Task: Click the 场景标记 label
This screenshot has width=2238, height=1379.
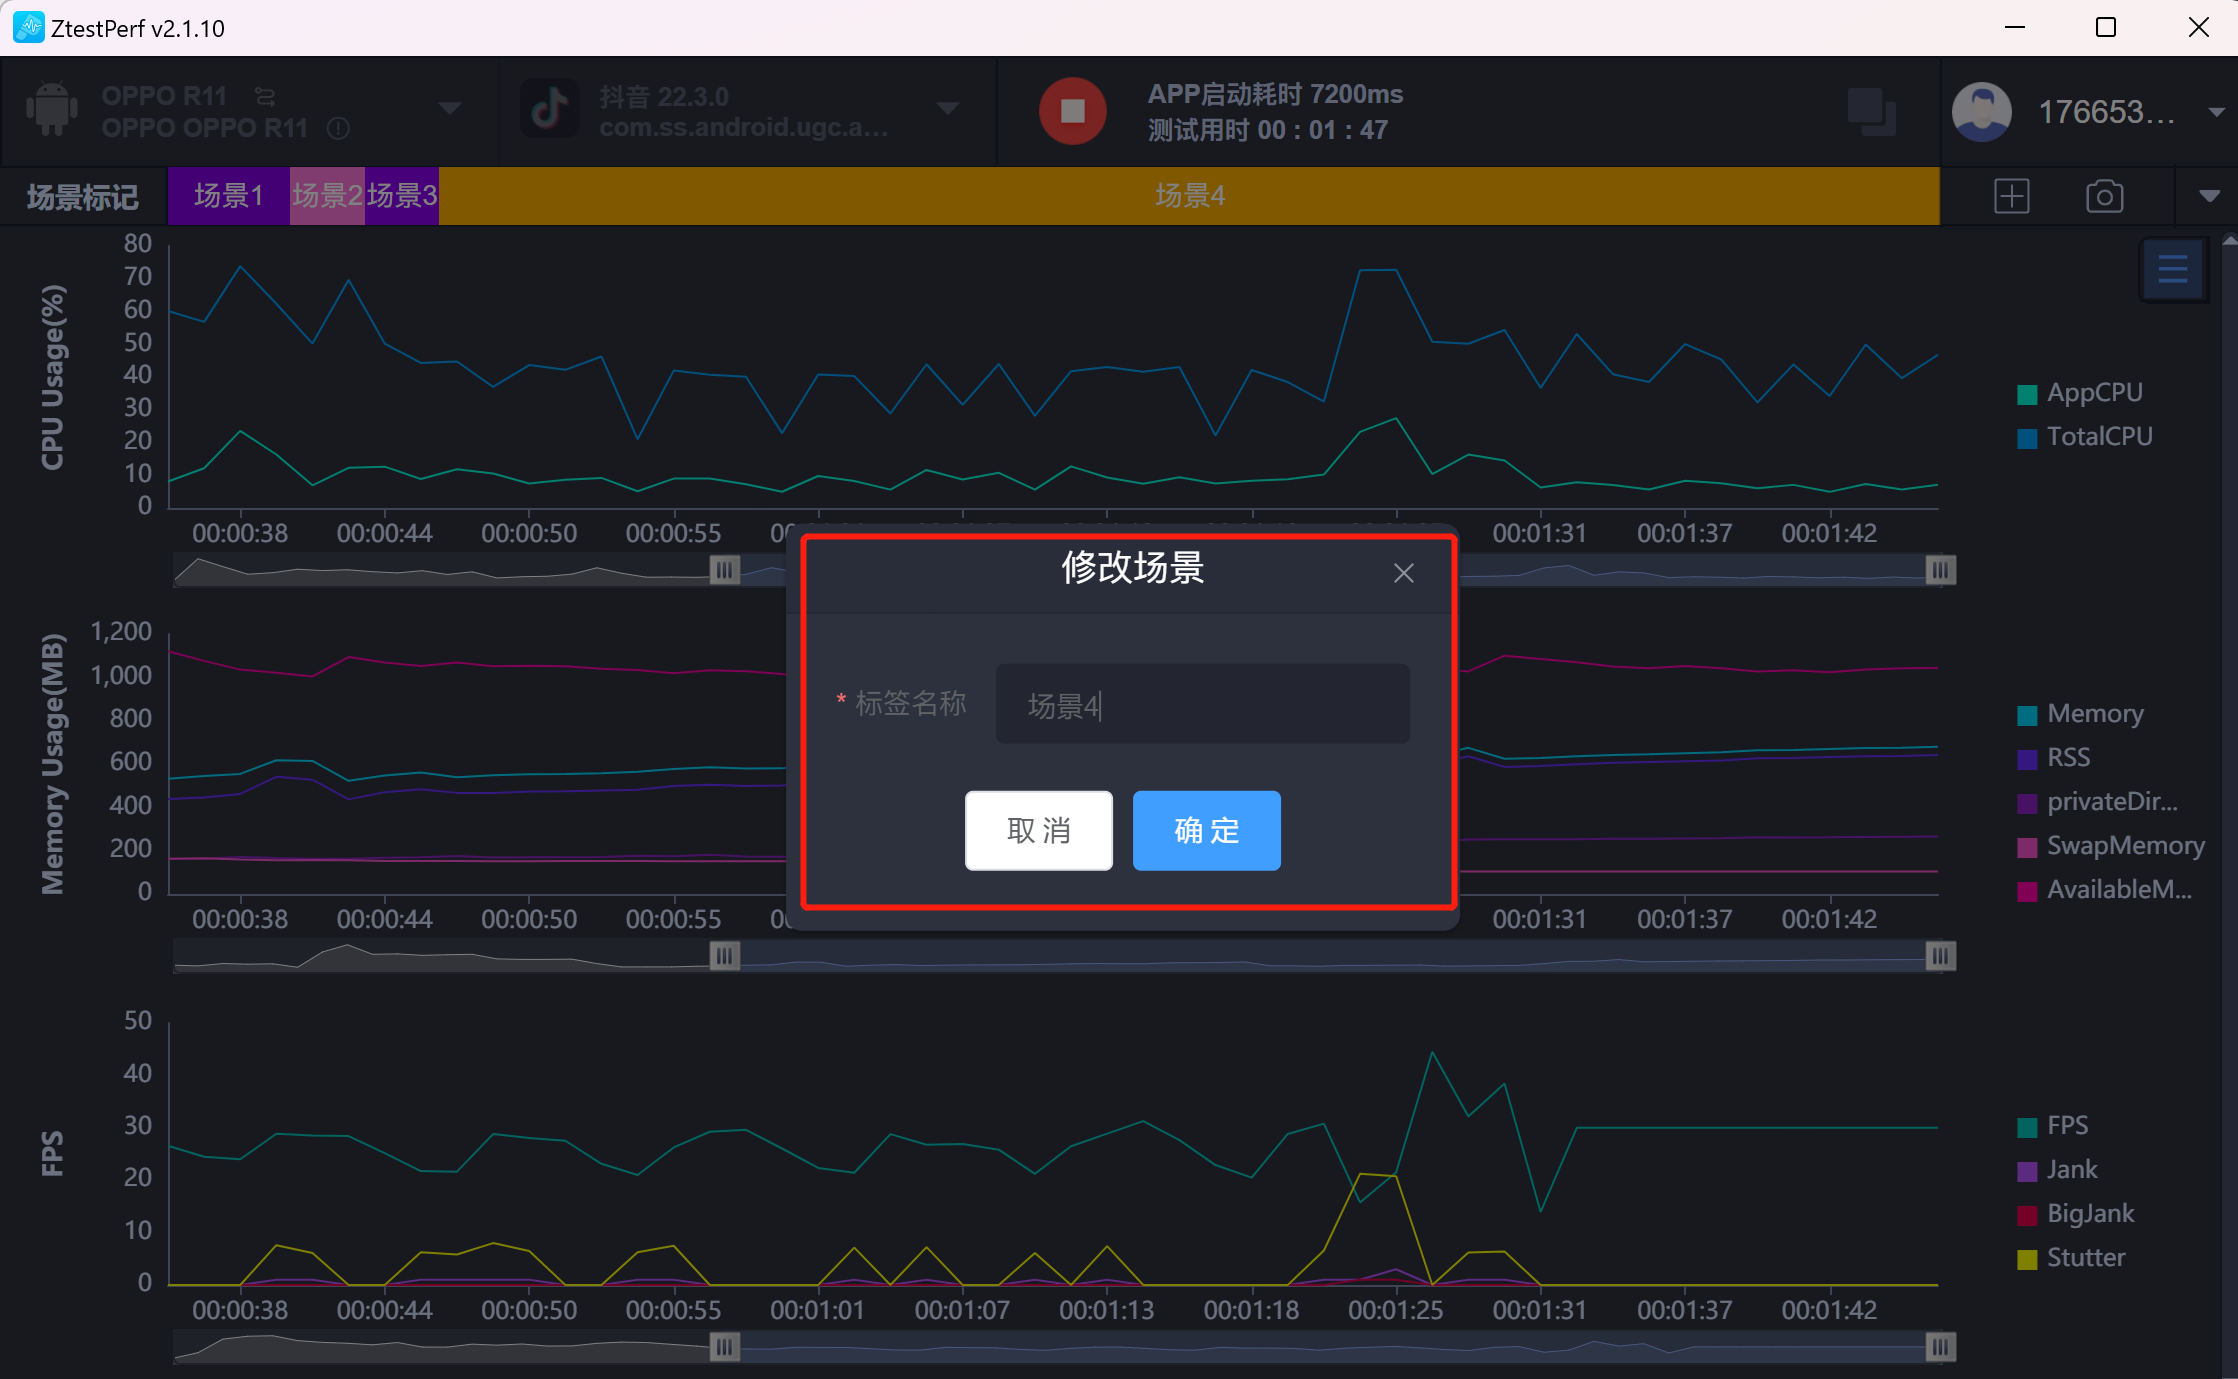Action: click(x=82, y=197)
